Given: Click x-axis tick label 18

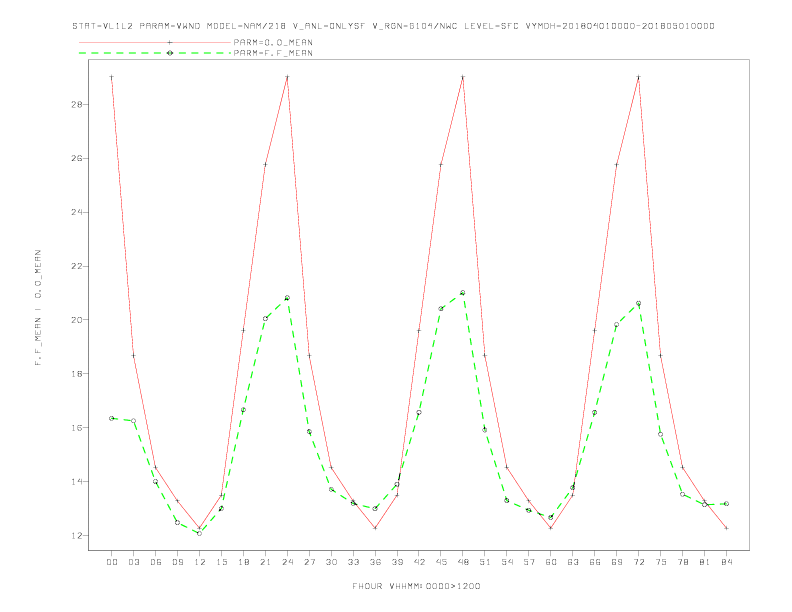Looking at the screenshot, I should click(x=243, y=562).
